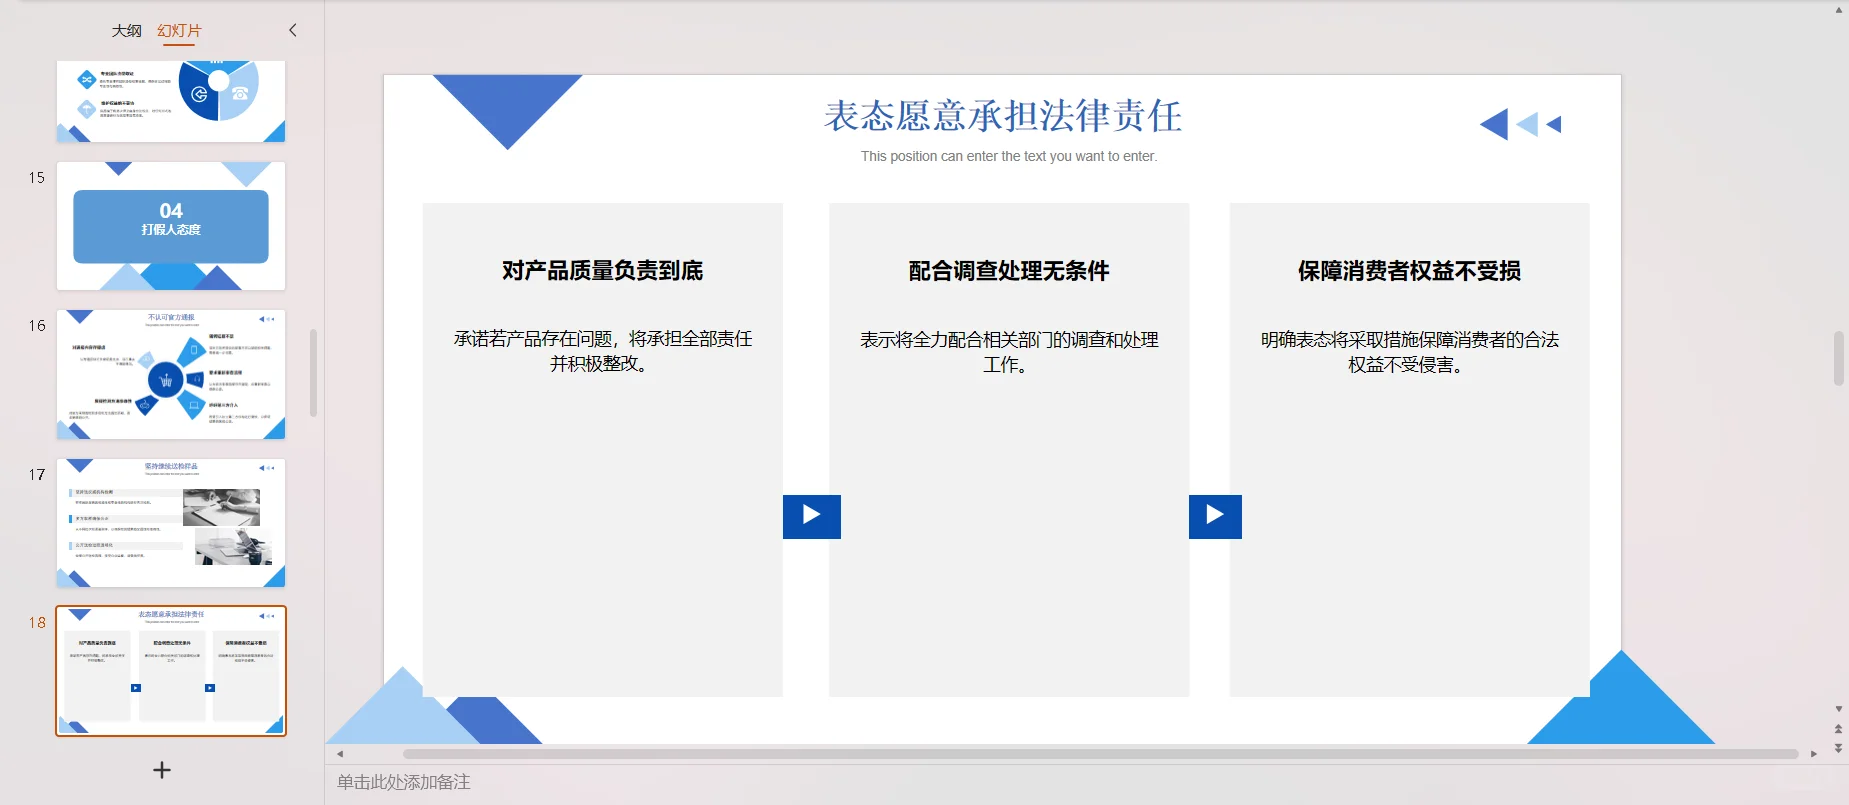Click the paragraph 明确表态将采取措施保障消费者的合法权益不受侵害
Screen dimensions: 1849x805
pyautogui.click(x=1409, y=352)
